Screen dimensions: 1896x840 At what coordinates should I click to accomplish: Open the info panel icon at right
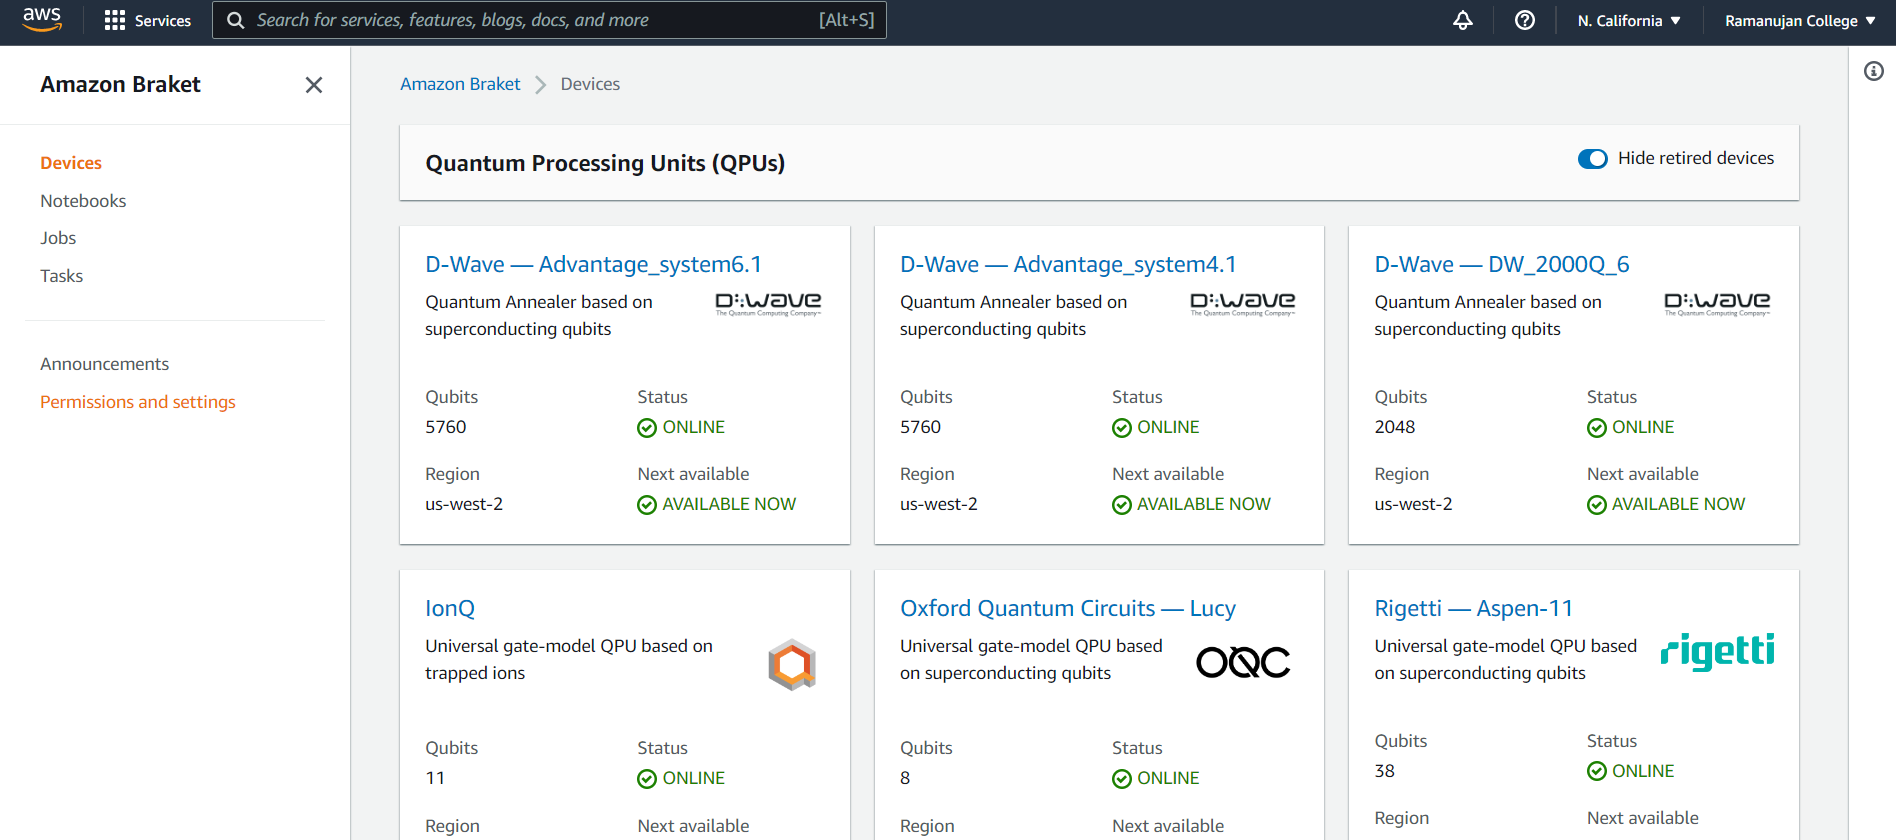point(1874,71)
